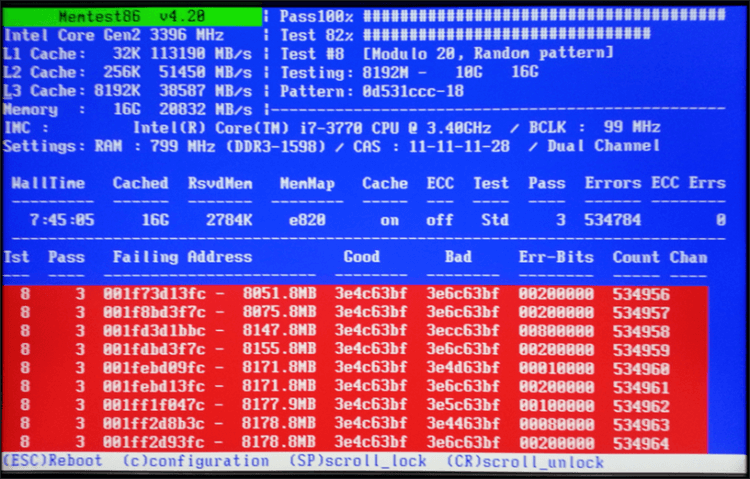Click the Cached column header

141,183
